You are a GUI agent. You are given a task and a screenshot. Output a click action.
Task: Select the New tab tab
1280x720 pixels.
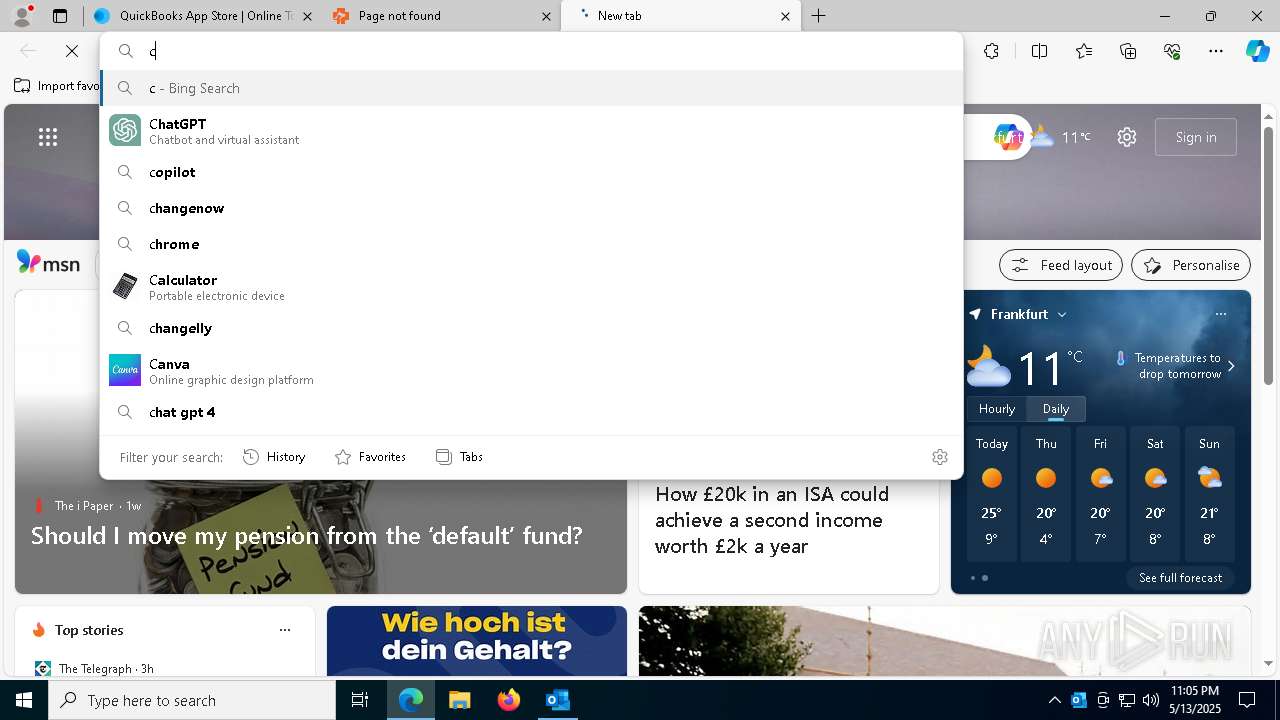680,16
